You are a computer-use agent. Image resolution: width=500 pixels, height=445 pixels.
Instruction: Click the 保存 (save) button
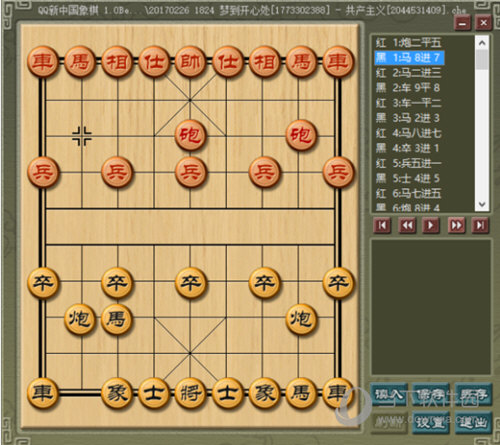point(431,395)
